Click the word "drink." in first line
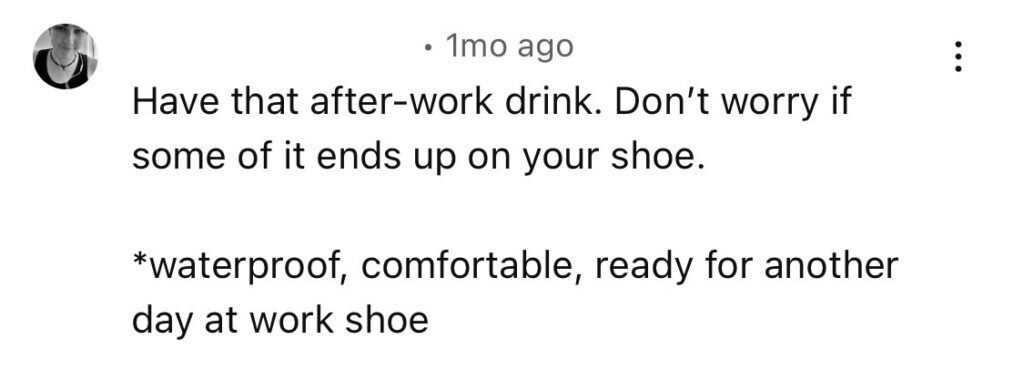The height and width of the screenshot is (370, 1024). (550, 103)
